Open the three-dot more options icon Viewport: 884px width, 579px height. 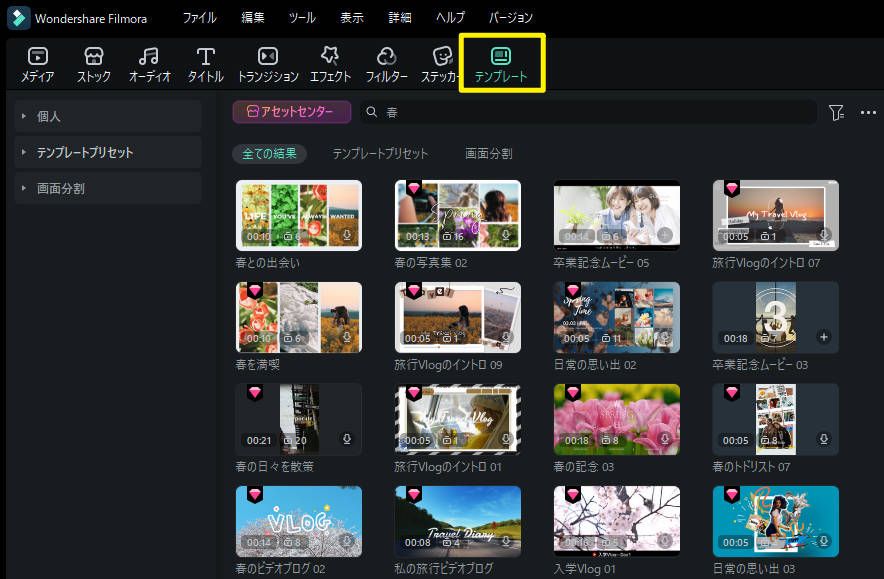pos(866,114)
